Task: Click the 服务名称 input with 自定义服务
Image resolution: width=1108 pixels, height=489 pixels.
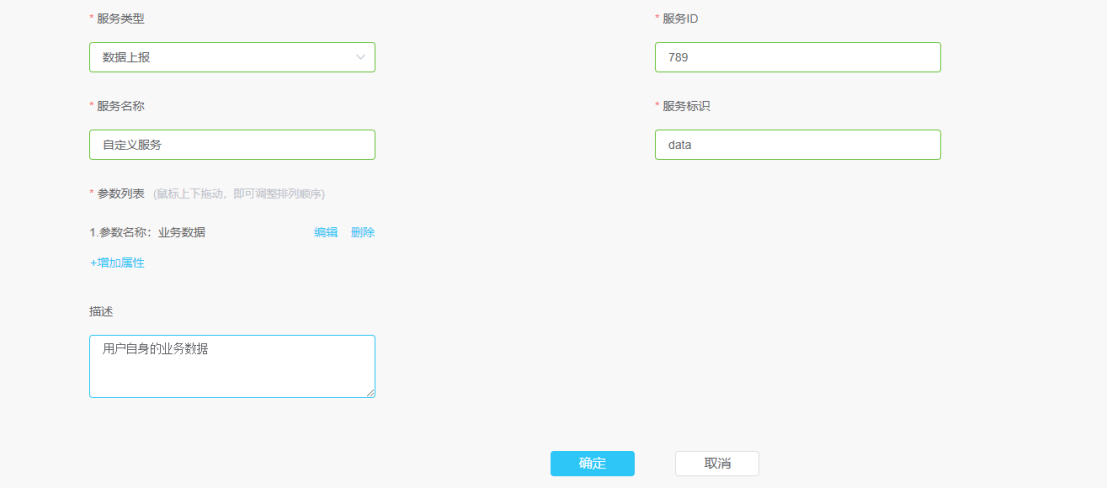Action: click(x=232, y=145)
